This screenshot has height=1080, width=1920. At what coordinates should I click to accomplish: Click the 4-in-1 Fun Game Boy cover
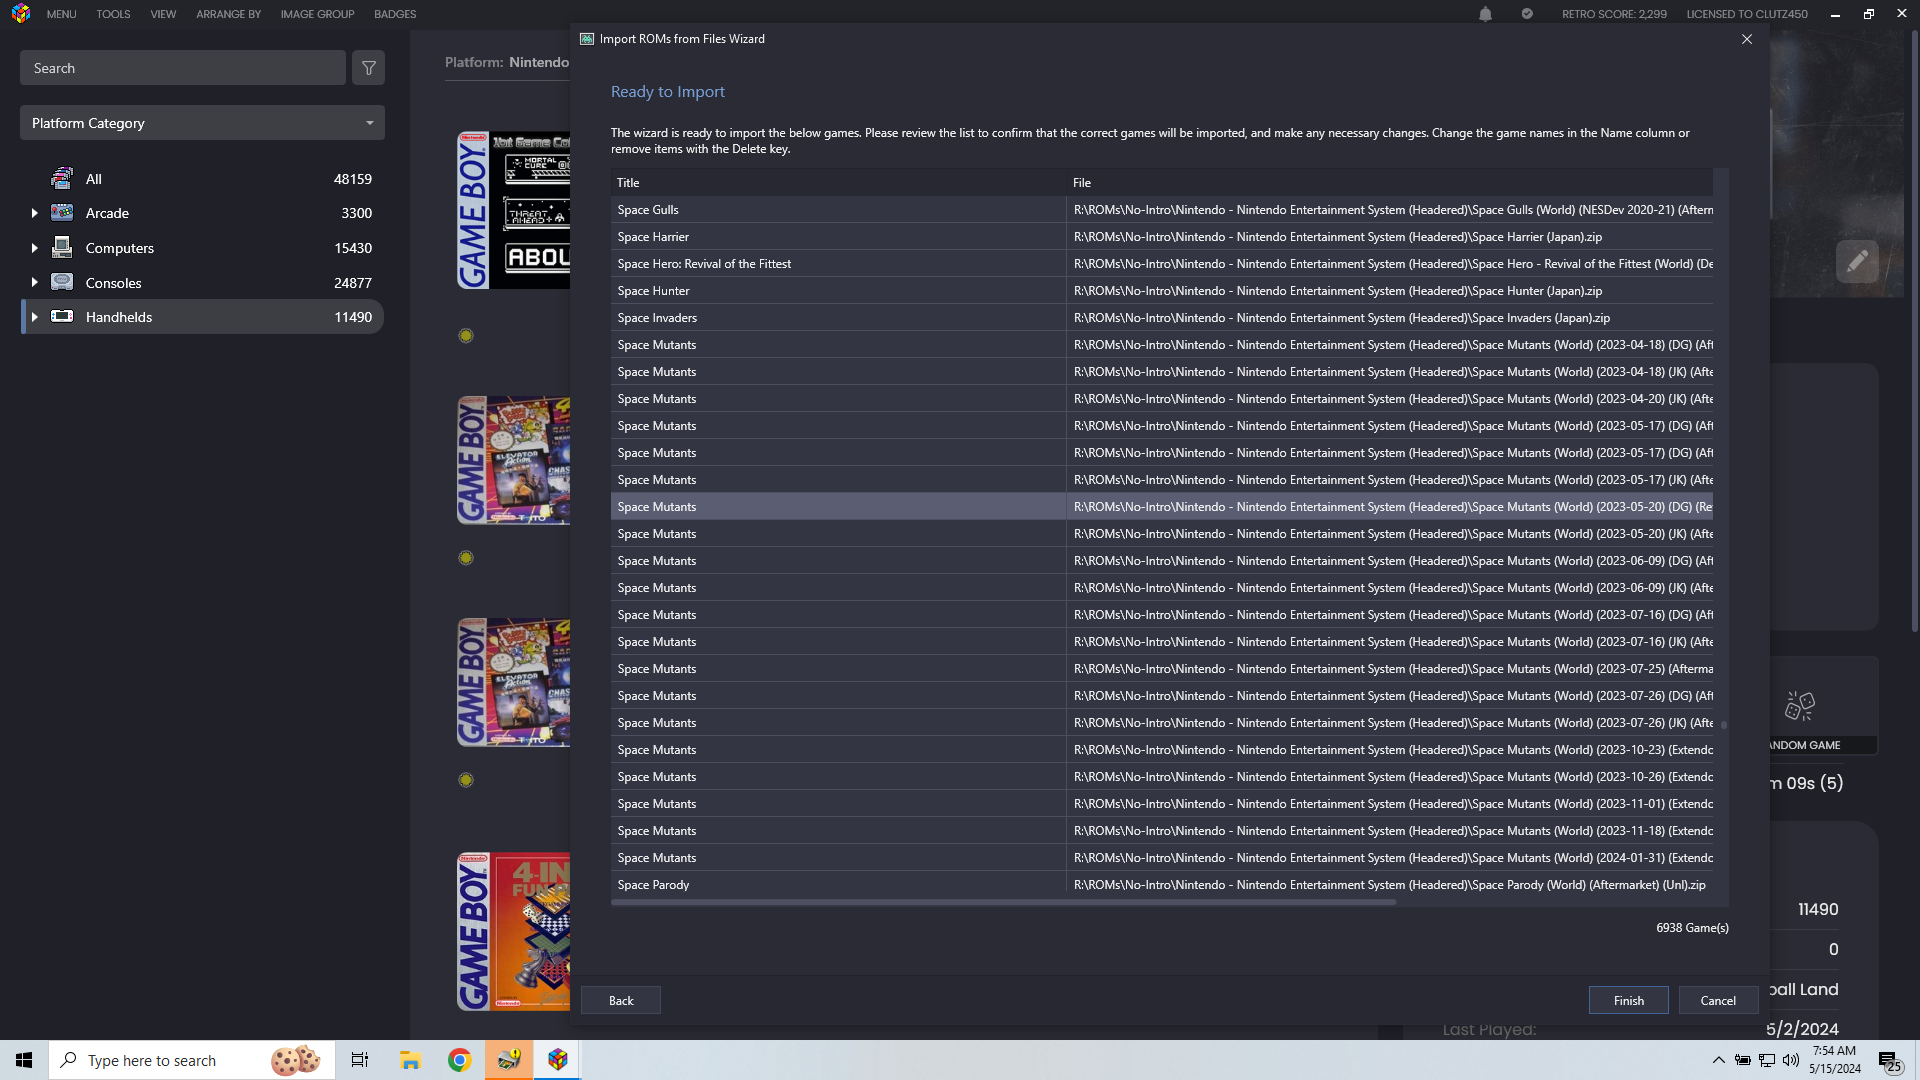tap(514, 931)
